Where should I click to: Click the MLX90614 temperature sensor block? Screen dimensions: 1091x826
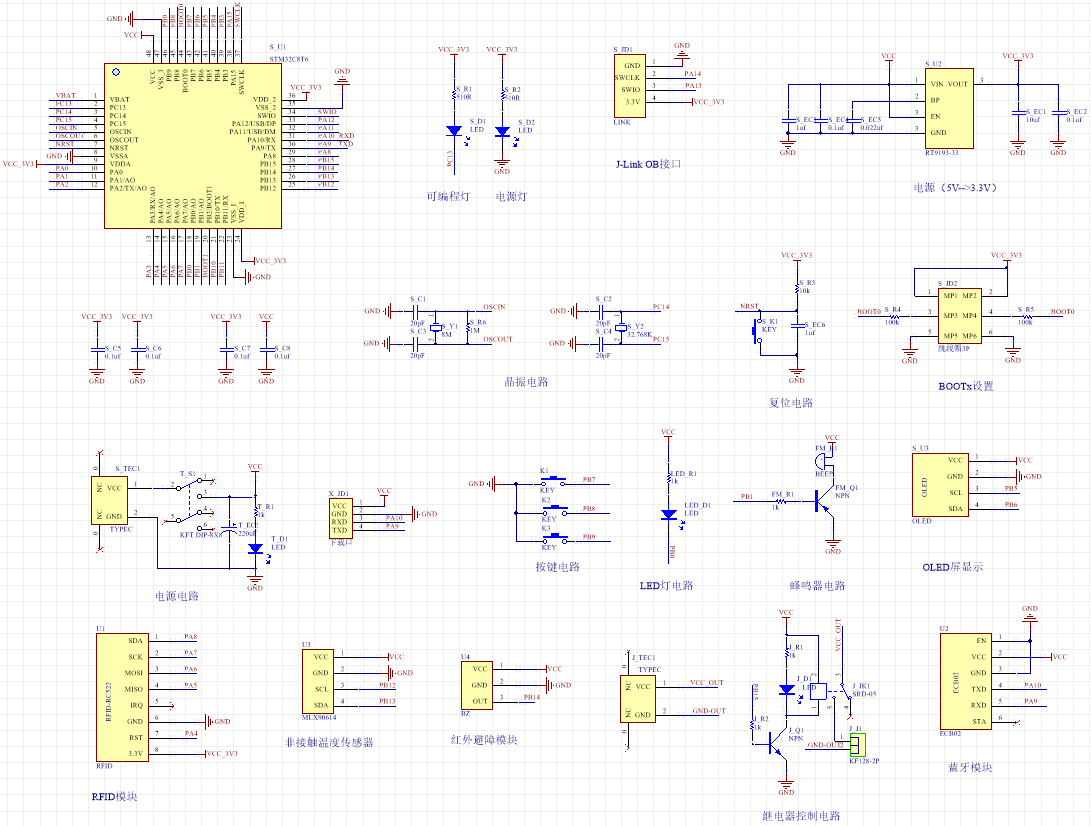tap(319, 681)
